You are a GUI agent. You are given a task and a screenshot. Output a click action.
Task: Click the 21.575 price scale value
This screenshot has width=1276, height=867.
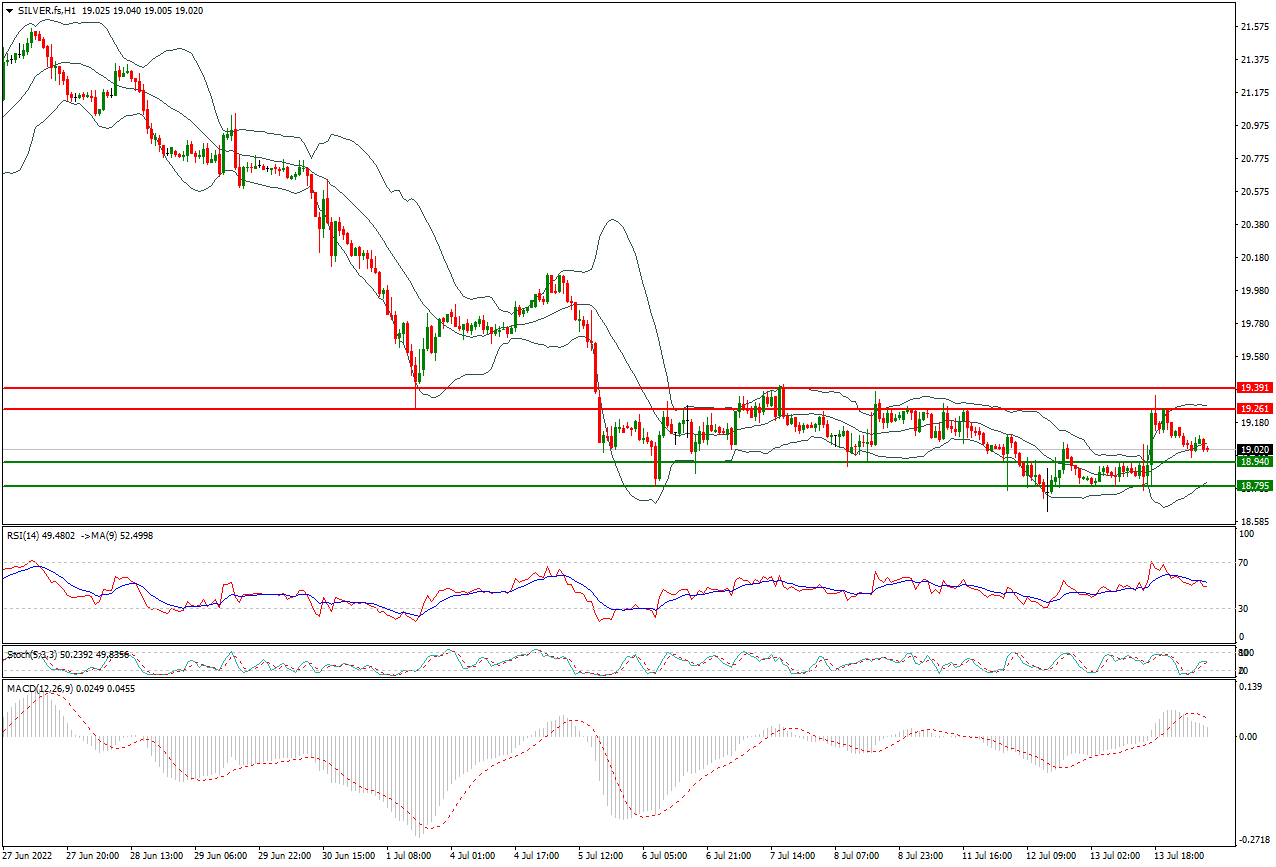[1253, 26]
